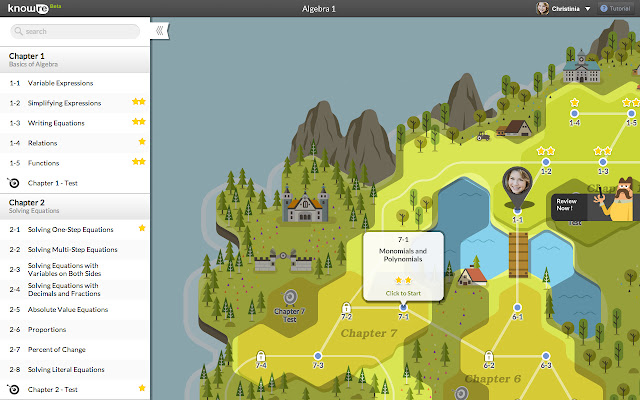Viewport: 640px width, 400px height.
Task: Click the star beside Solving One-Step Equations
Action: (x=142, y=228)
